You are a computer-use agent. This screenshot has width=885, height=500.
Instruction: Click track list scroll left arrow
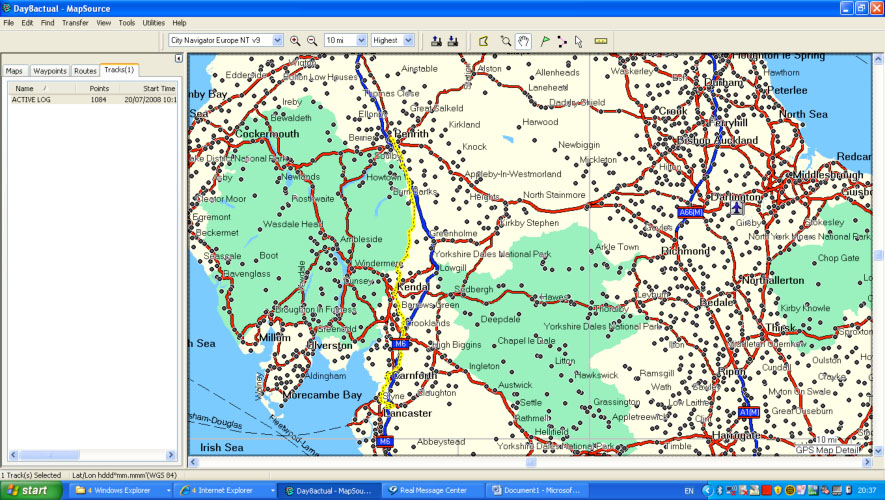(x=14, y=455)
